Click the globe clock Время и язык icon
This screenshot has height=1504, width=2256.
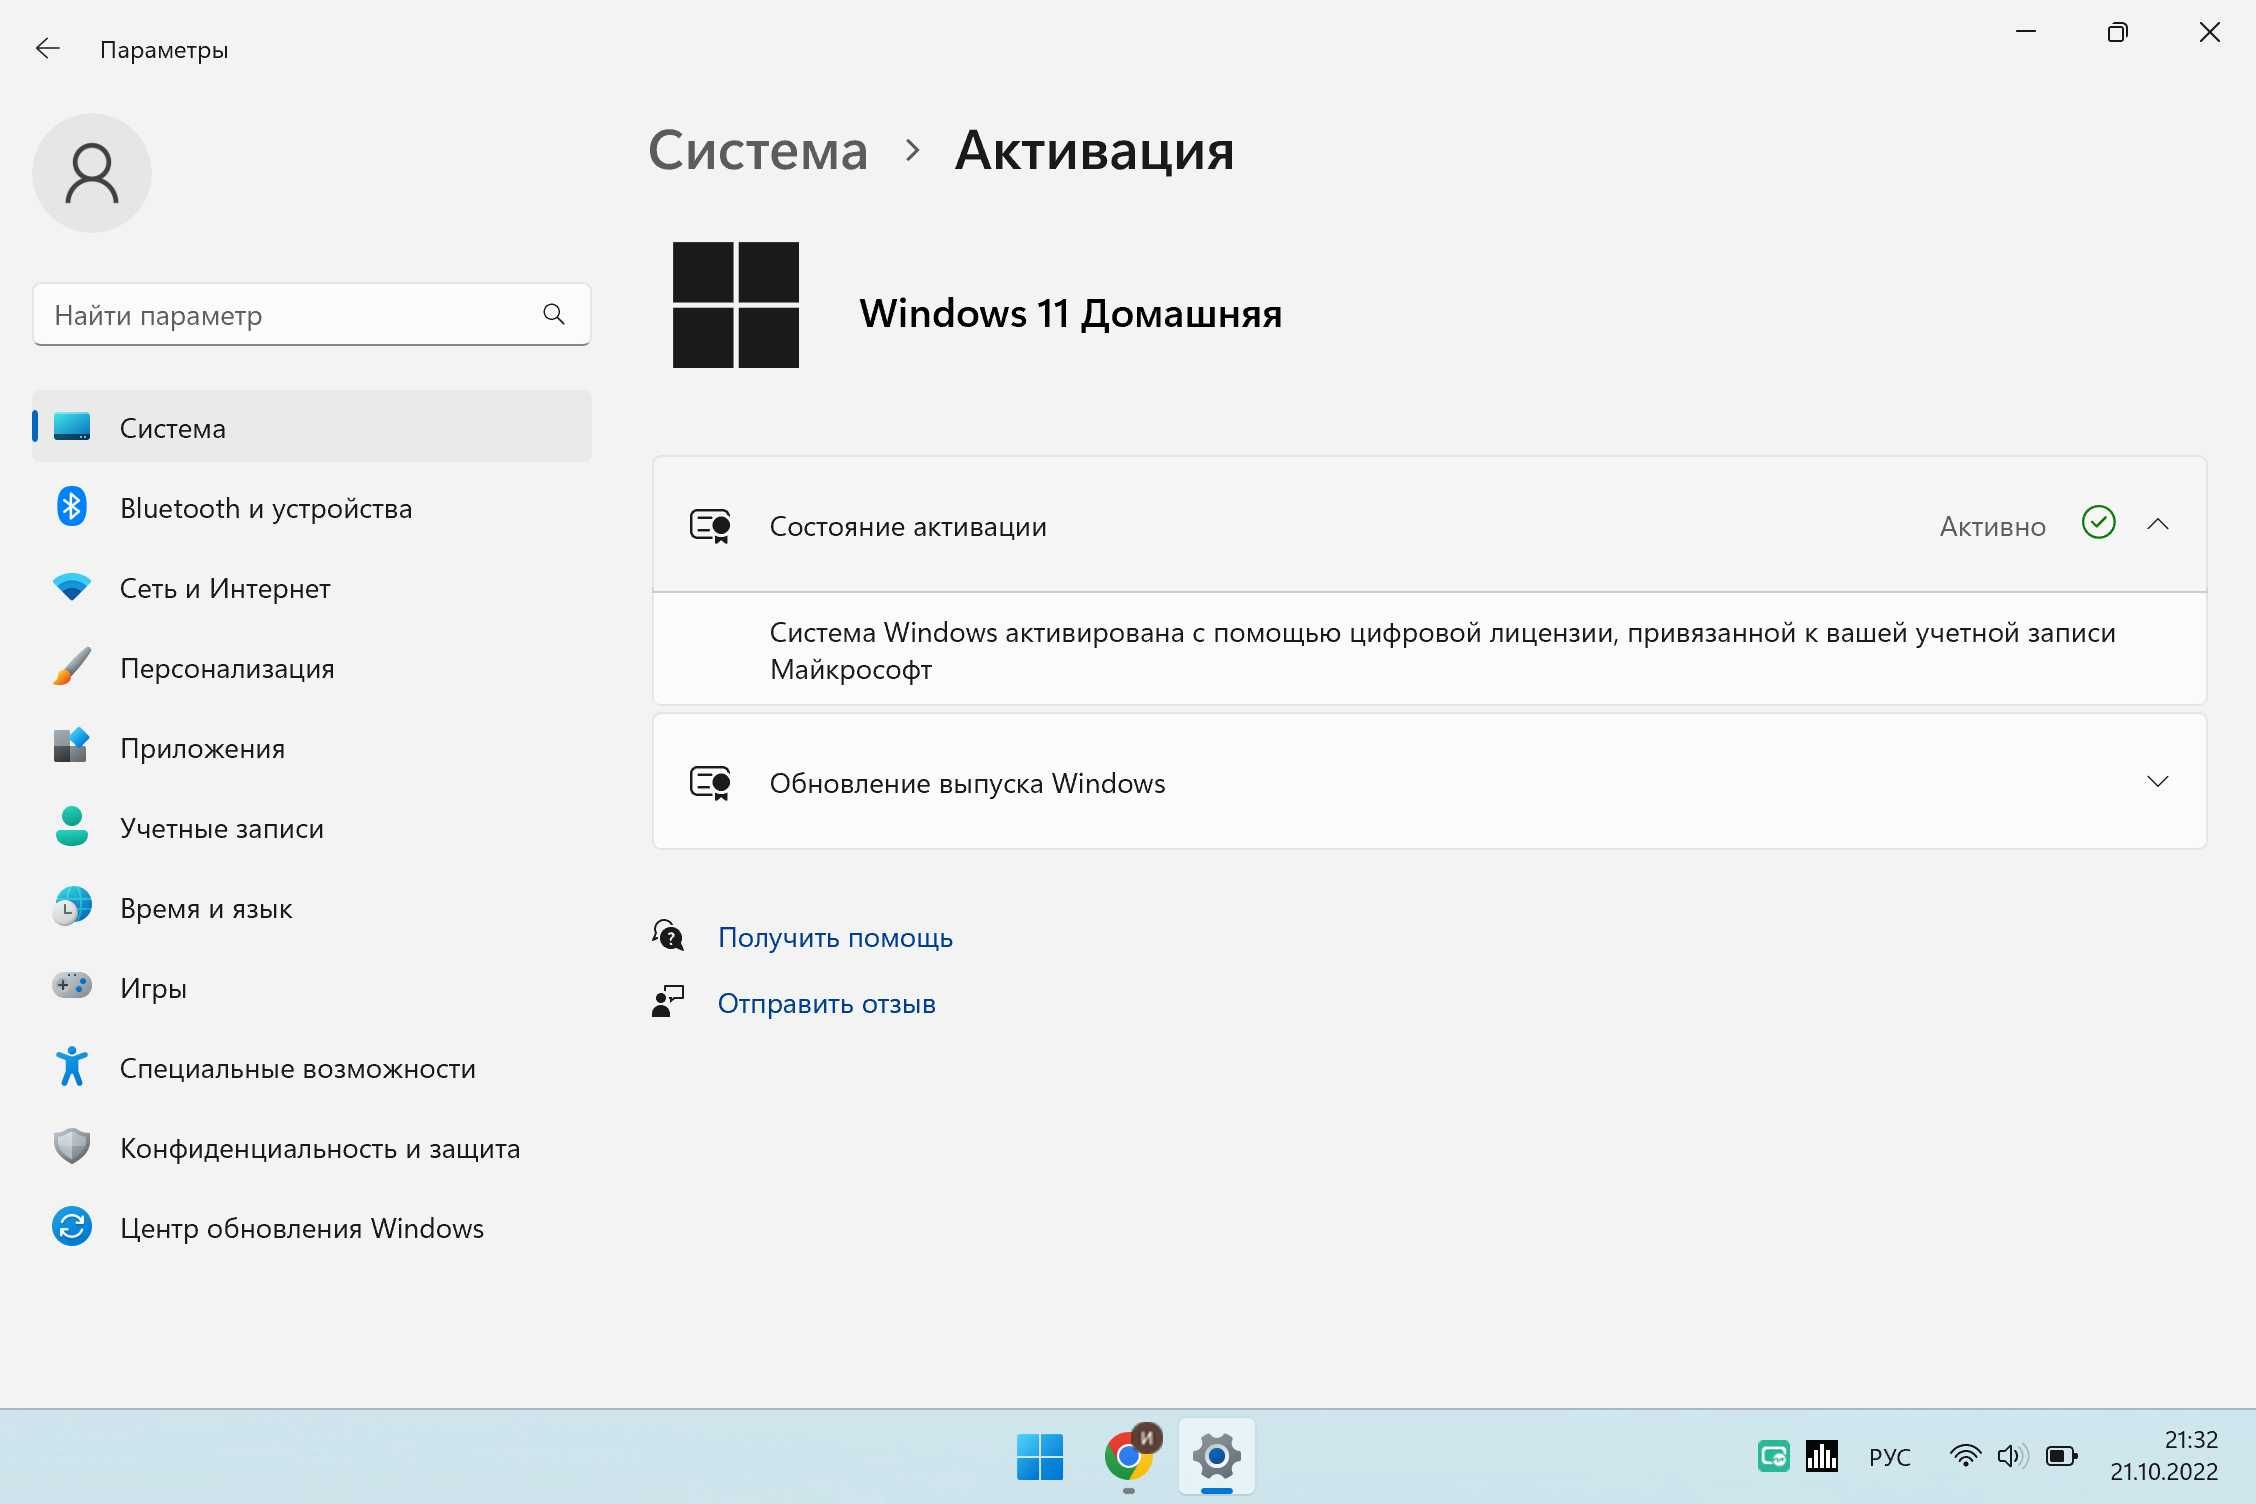point(71,906)
